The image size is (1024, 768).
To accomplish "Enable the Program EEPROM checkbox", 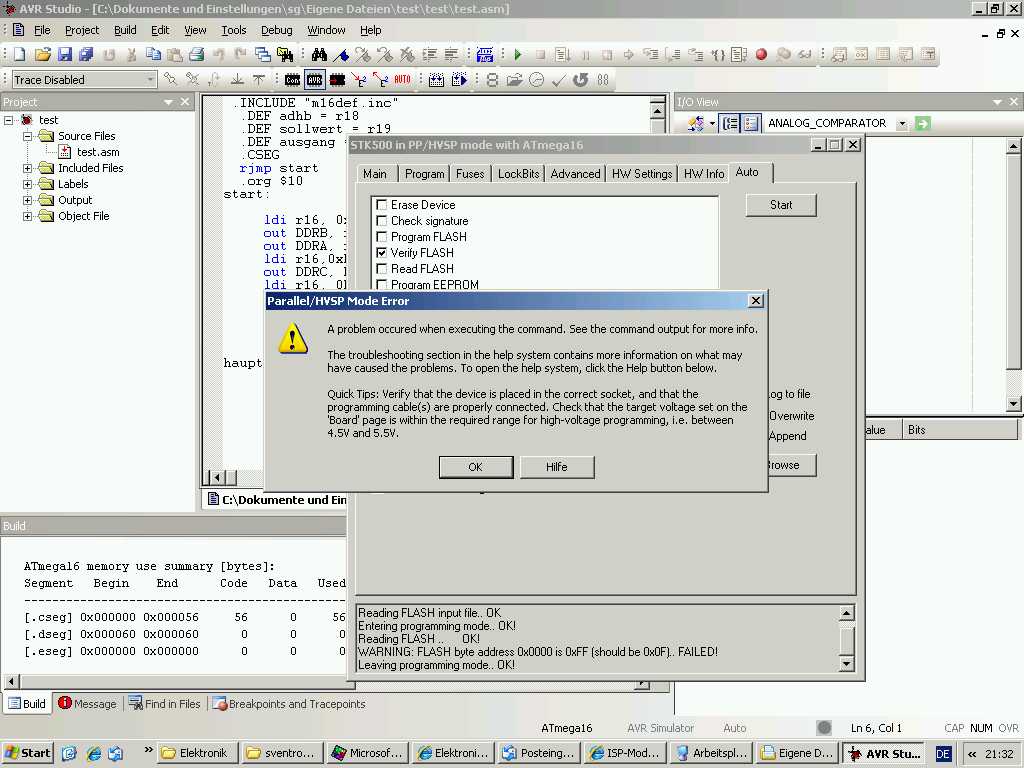I will pos(382,285).
